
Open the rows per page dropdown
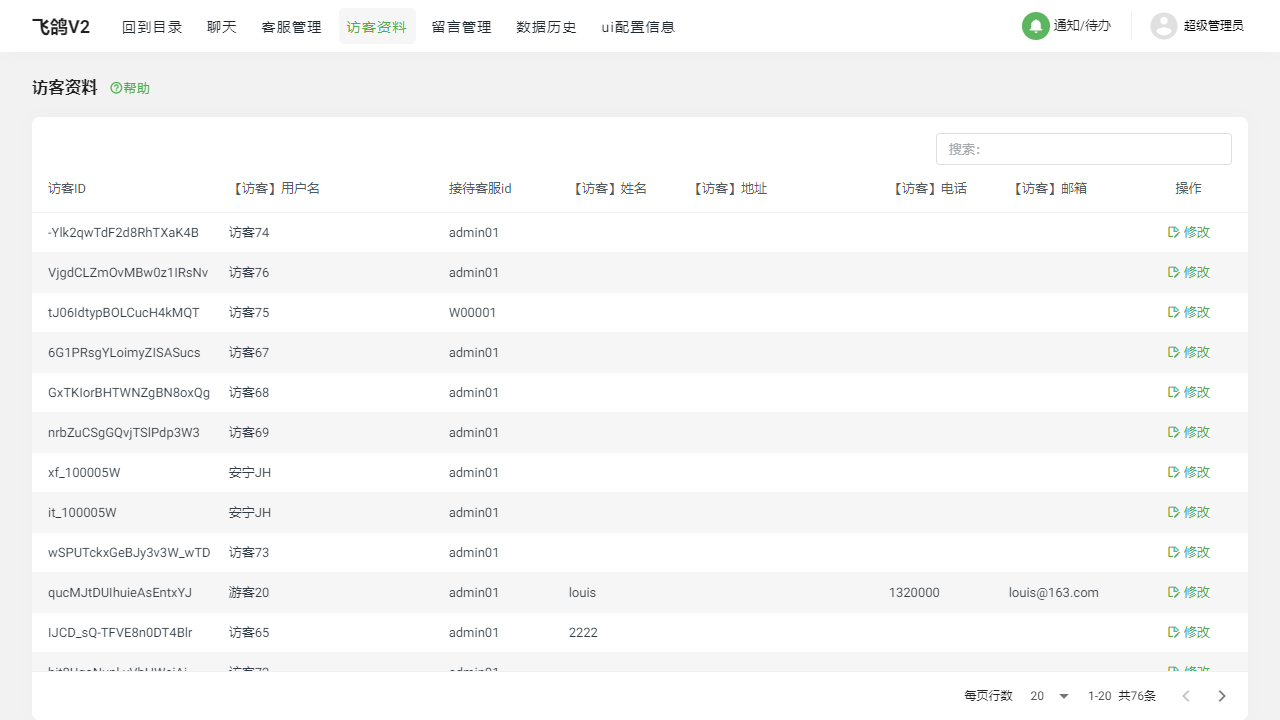pyautogui.click(x=1050, y=696)
